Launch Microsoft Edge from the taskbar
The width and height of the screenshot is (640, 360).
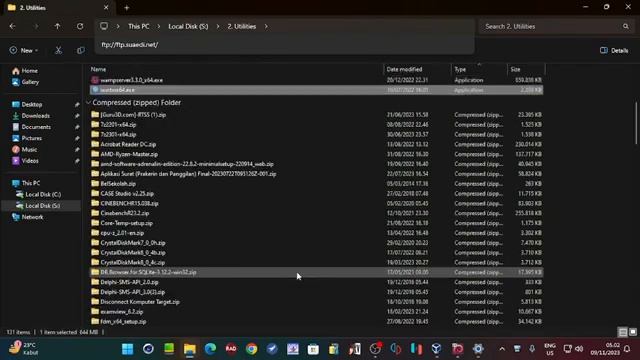pos(210,349)
